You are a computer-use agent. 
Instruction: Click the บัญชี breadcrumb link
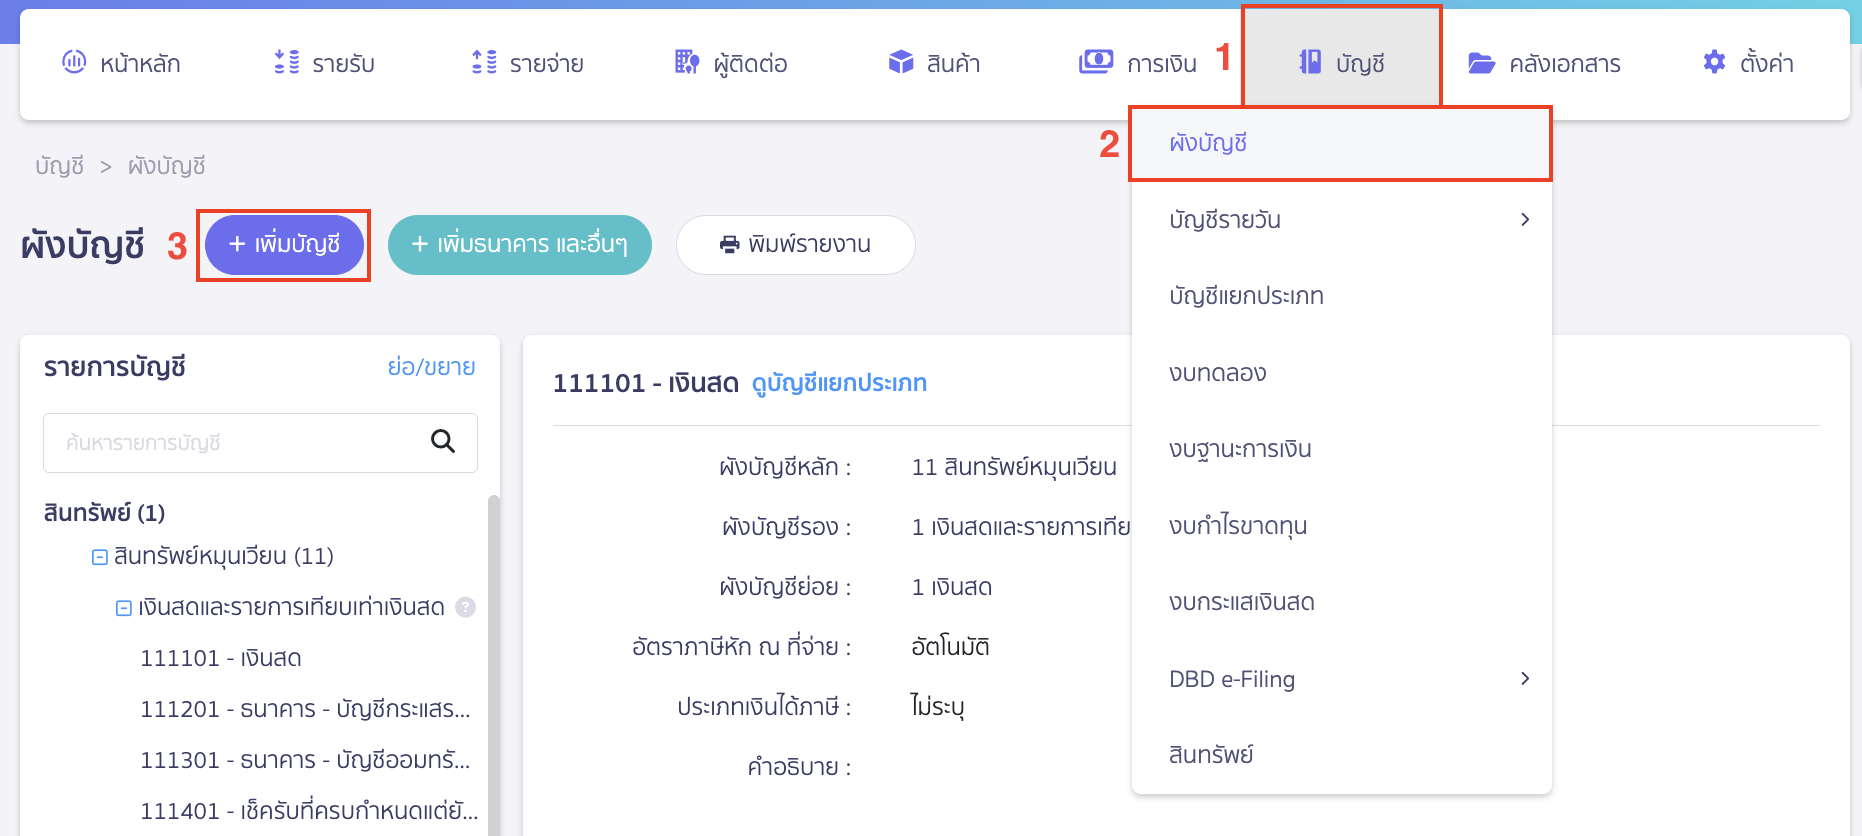[59, 166]
